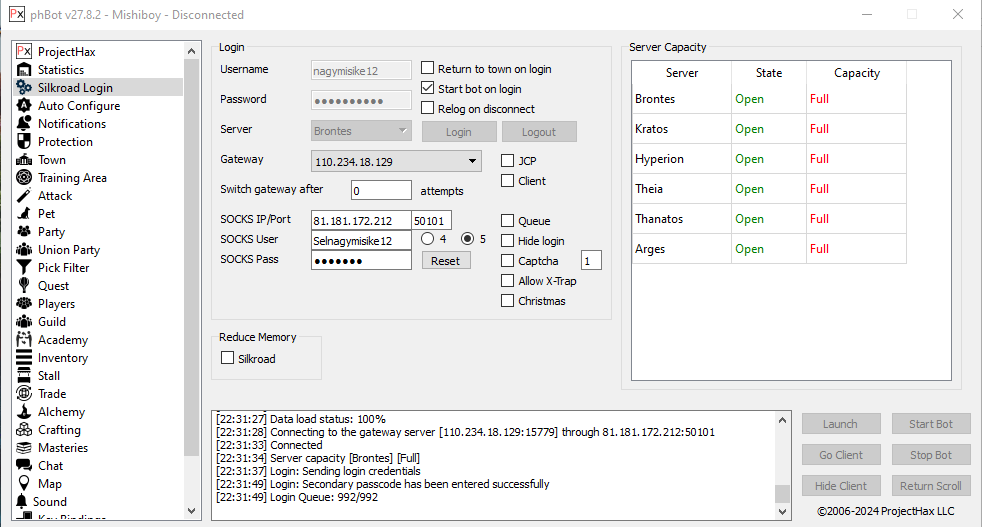Open the Notifications bell icon
The image size is (982, 527).
[24, 124]
